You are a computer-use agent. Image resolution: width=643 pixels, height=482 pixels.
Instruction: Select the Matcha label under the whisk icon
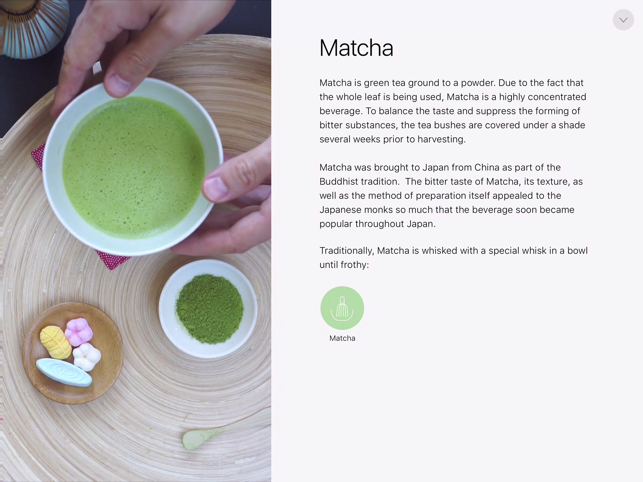342,338
